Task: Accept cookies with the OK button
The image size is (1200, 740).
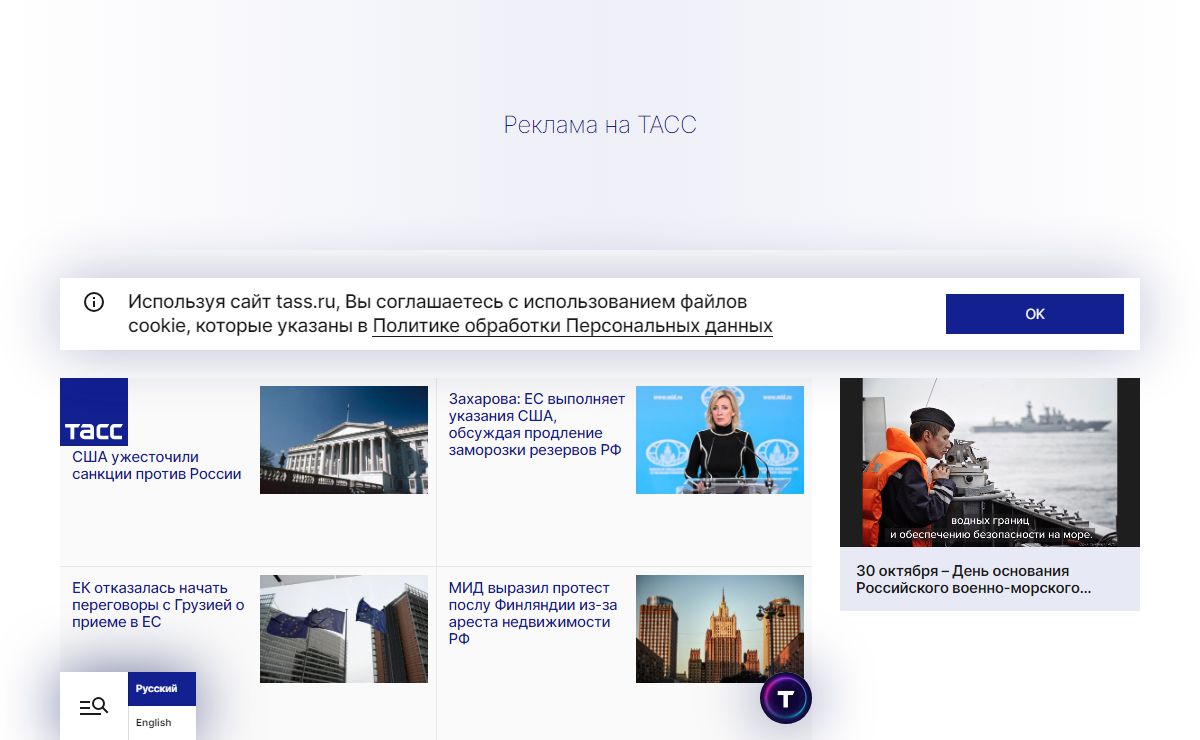Action: [x=1035, y=314]
